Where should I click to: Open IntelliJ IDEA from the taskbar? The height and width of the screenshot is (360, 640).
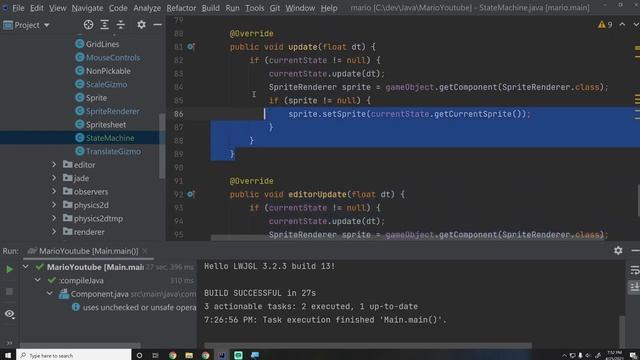(222, 355)
